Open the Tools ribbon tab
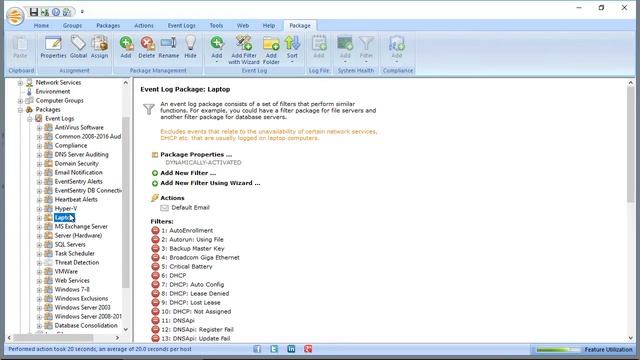This screenshot has height=360, width=640. (x=216, y=25)
